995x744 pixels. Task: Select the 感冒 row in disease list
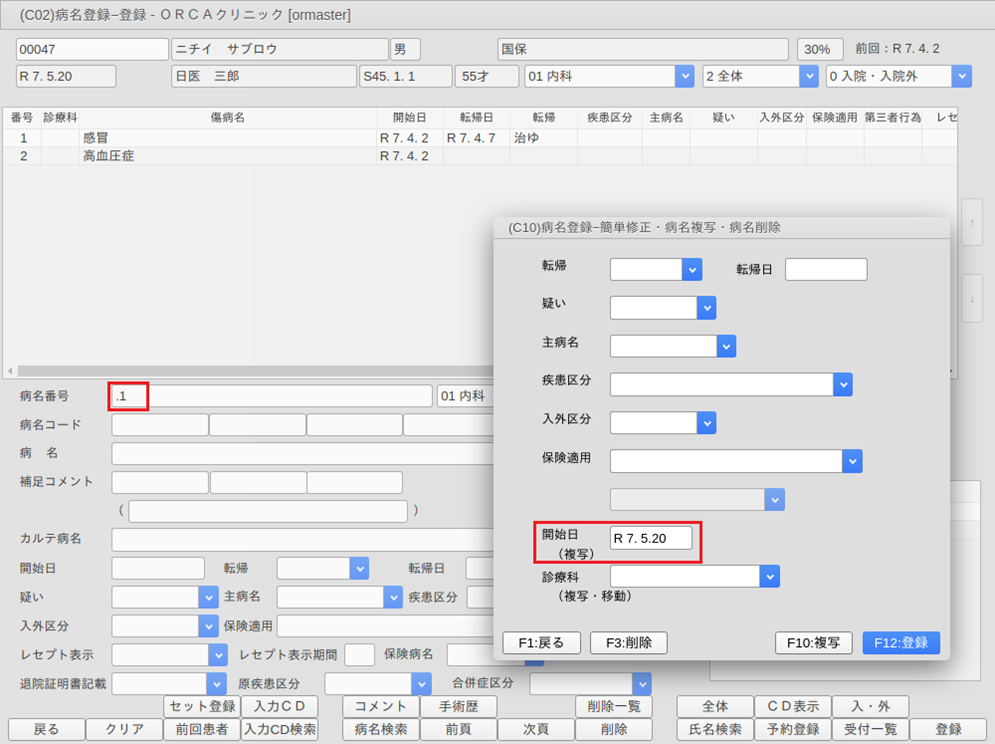click(x=96, y=138)
